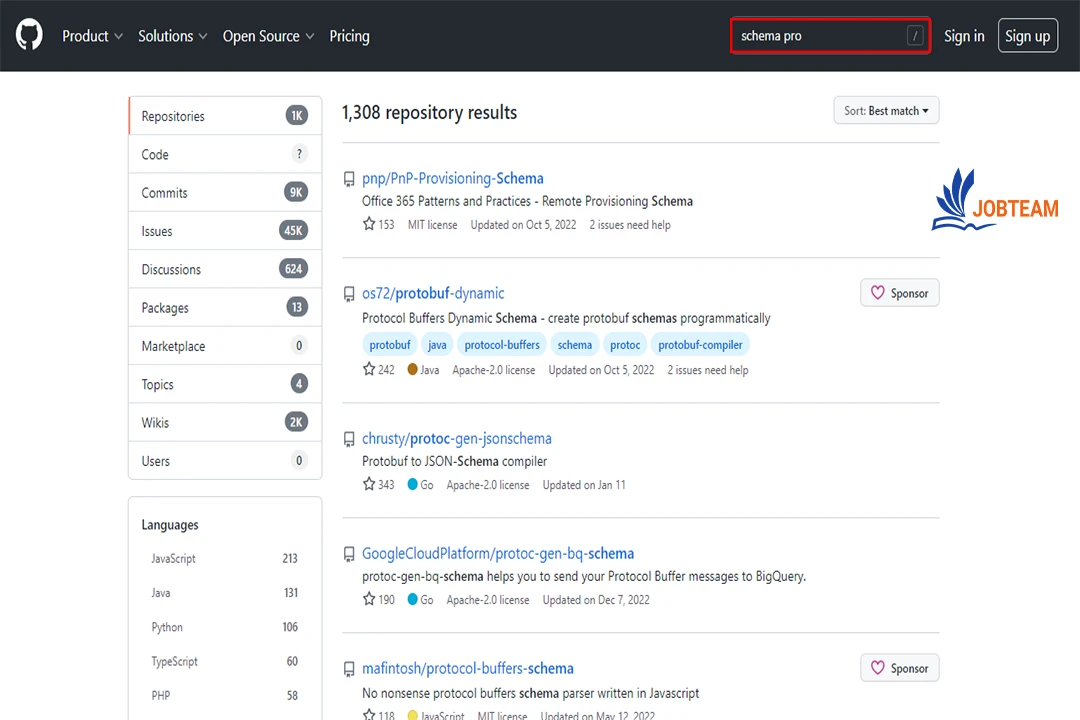This screenshot has width=1080, height=720.
Task: Click the repository icon beside GoogleCloudPlatform/protoc-gen-bq-schema
Action: pos(349,554)
